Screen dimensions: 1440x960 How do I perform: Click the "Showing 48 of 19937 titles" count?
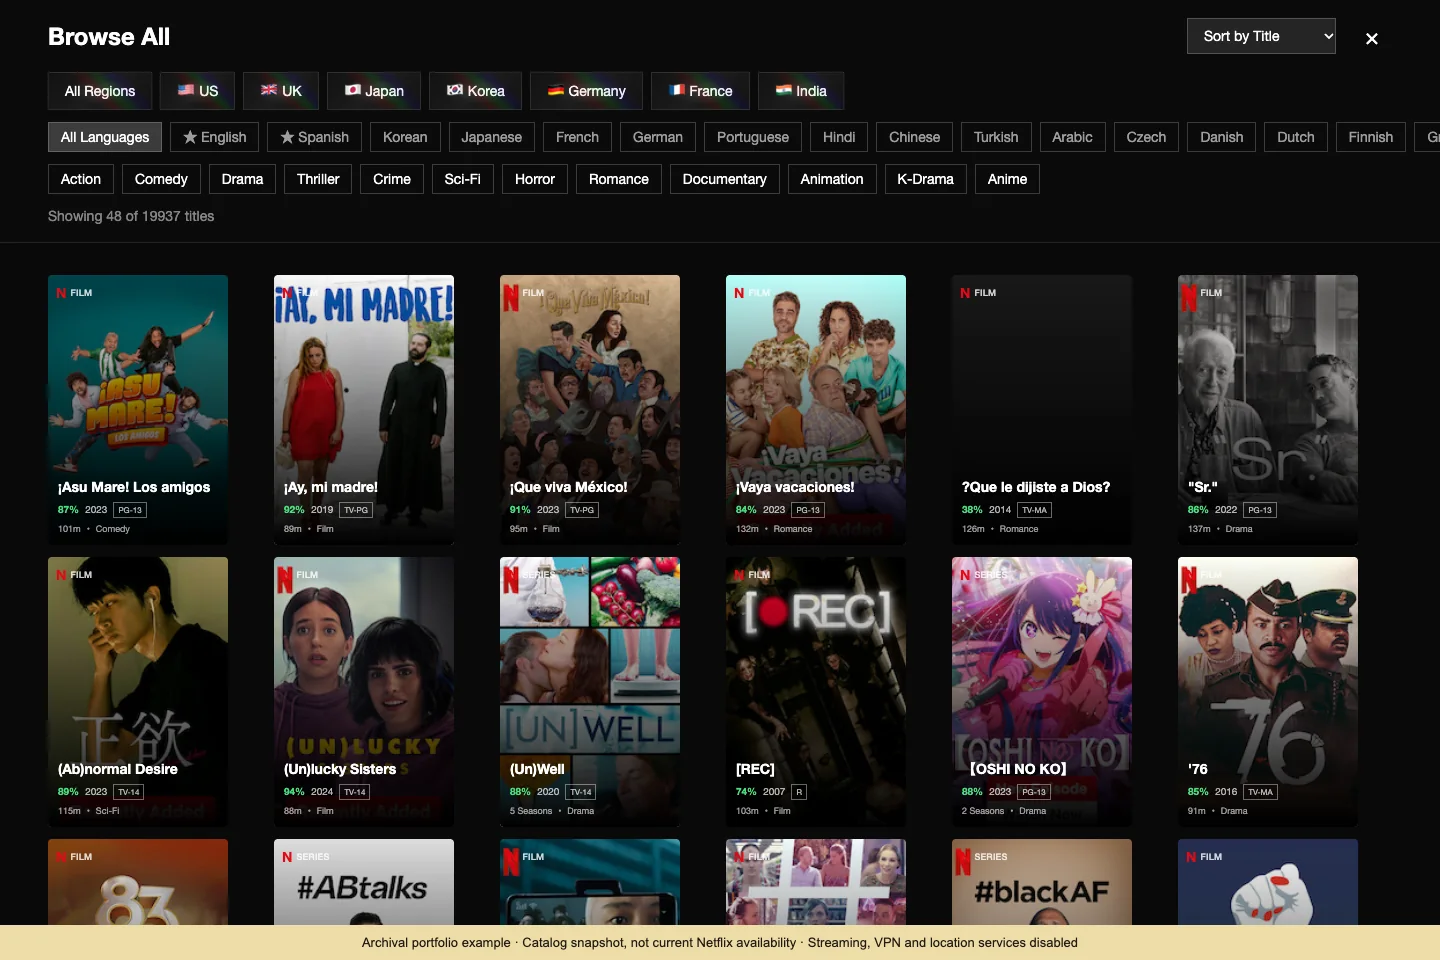pos(131,216)
